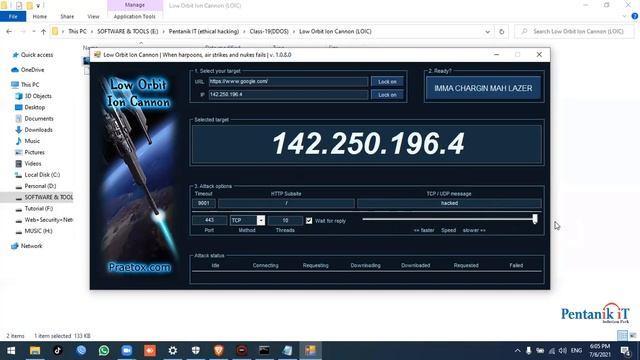This screenshot has height=360, width=640.
Task: Open Settings gear from the taskbar
Action: tap(173, 351)
